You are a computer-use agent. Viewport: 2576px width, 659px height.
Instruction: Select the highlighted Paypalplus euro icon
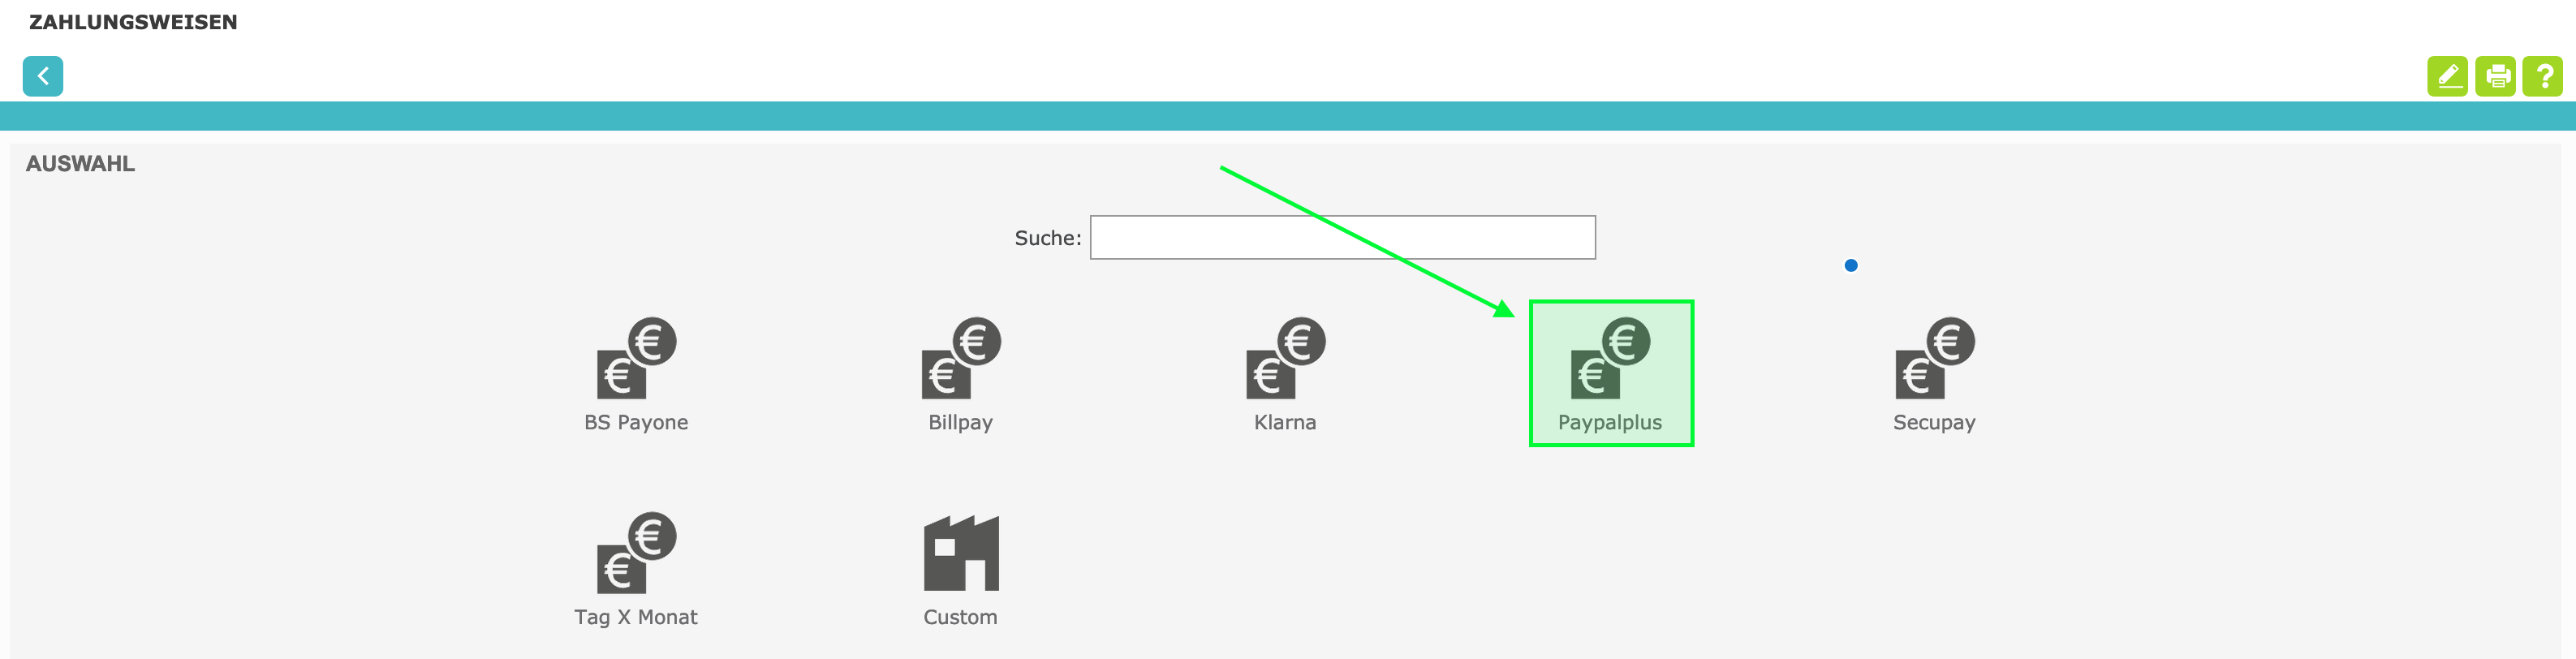(1610, 358)
